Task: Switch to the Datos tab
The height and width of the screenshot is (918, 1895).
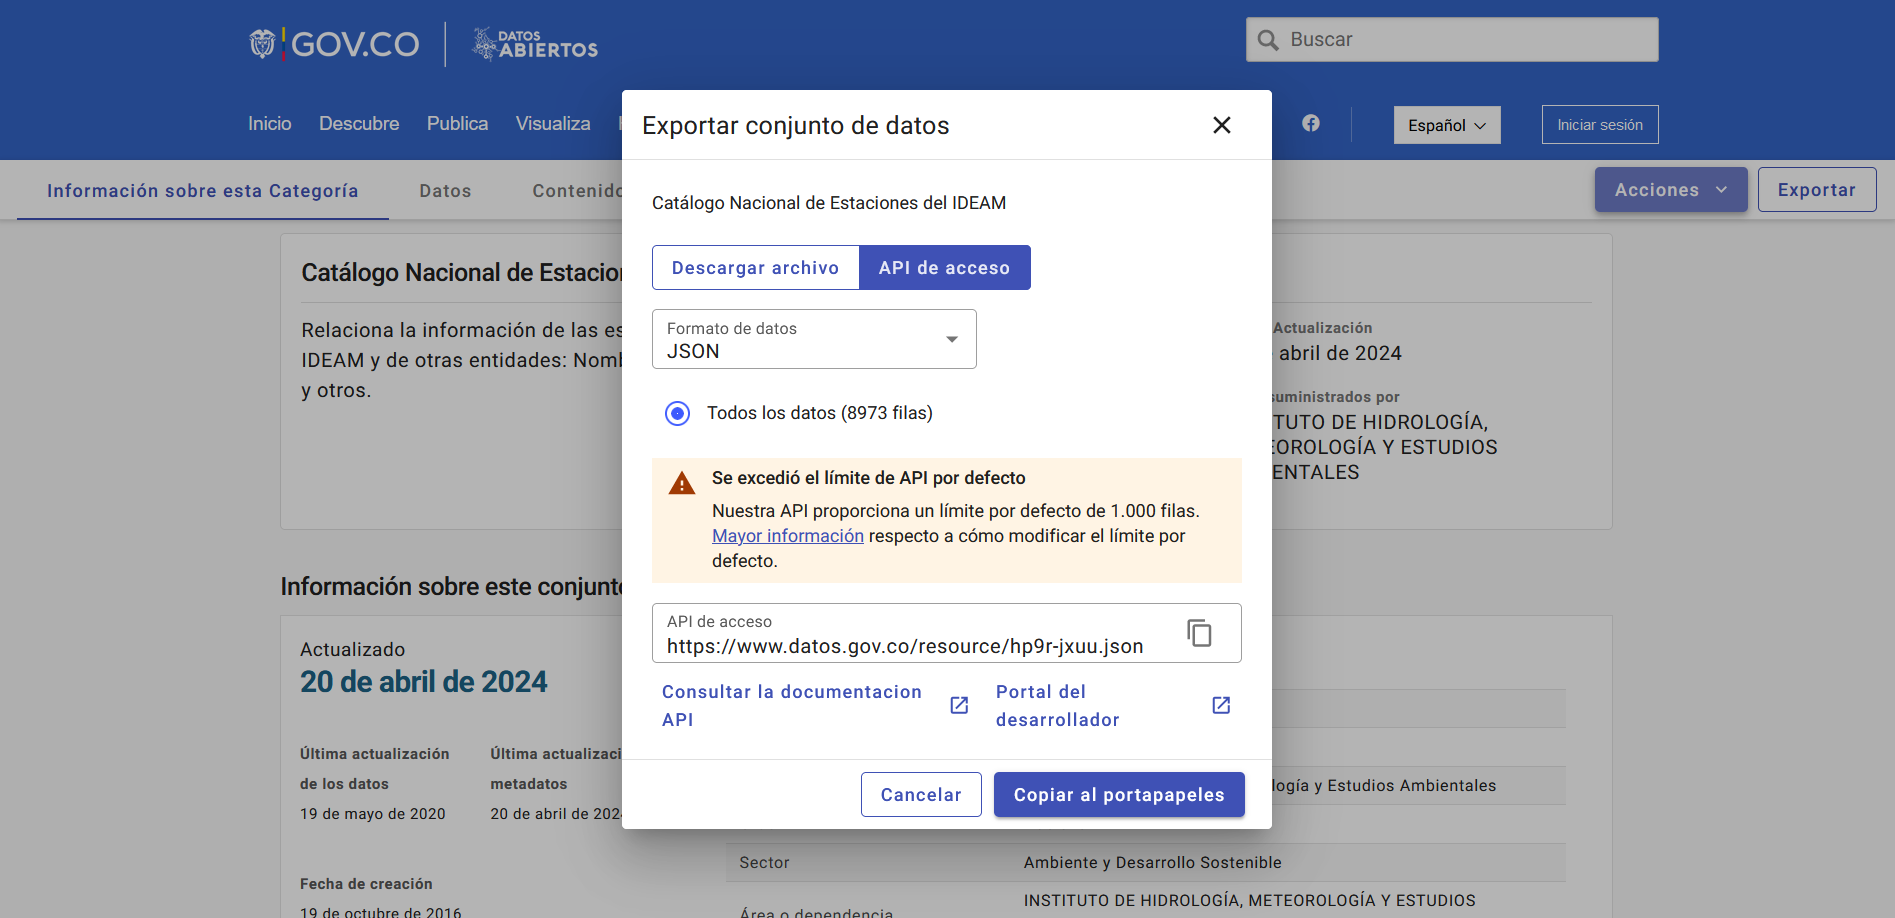Action: (445, 191)
